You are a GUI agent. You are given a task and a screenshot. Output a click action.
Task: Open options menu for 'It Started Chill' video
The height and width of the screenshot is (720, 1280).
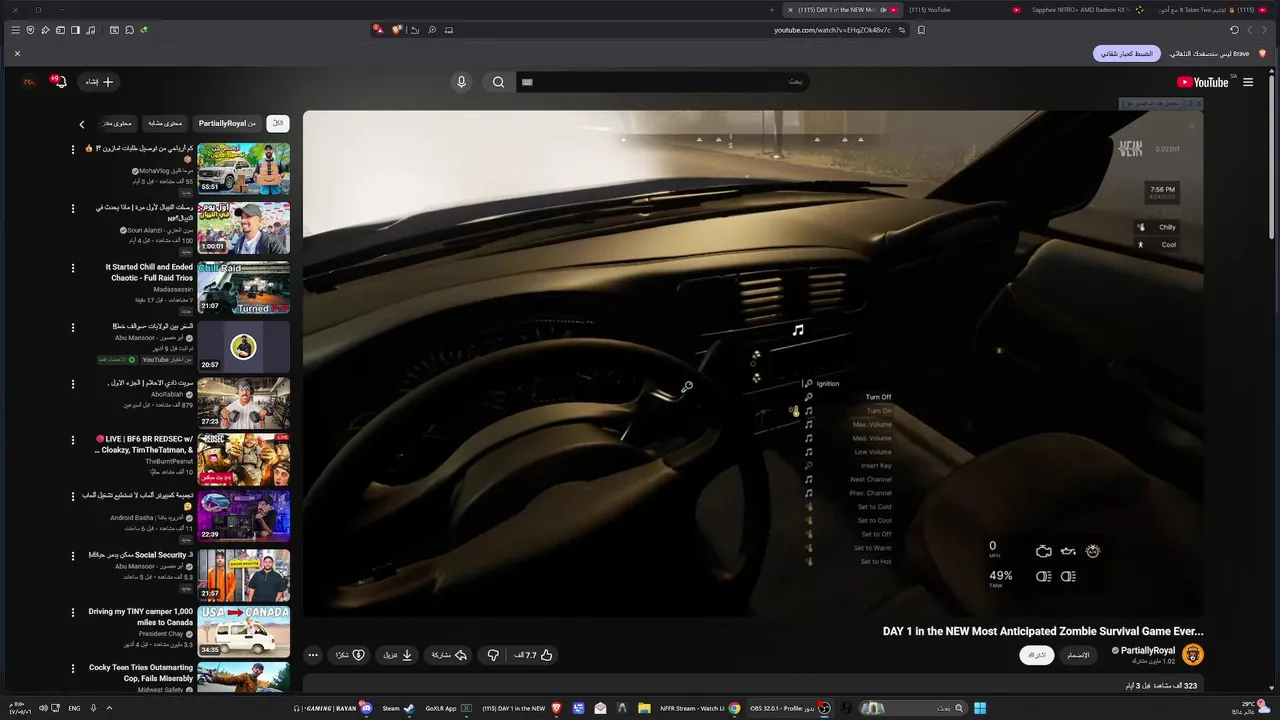click(x=72, y=268)
